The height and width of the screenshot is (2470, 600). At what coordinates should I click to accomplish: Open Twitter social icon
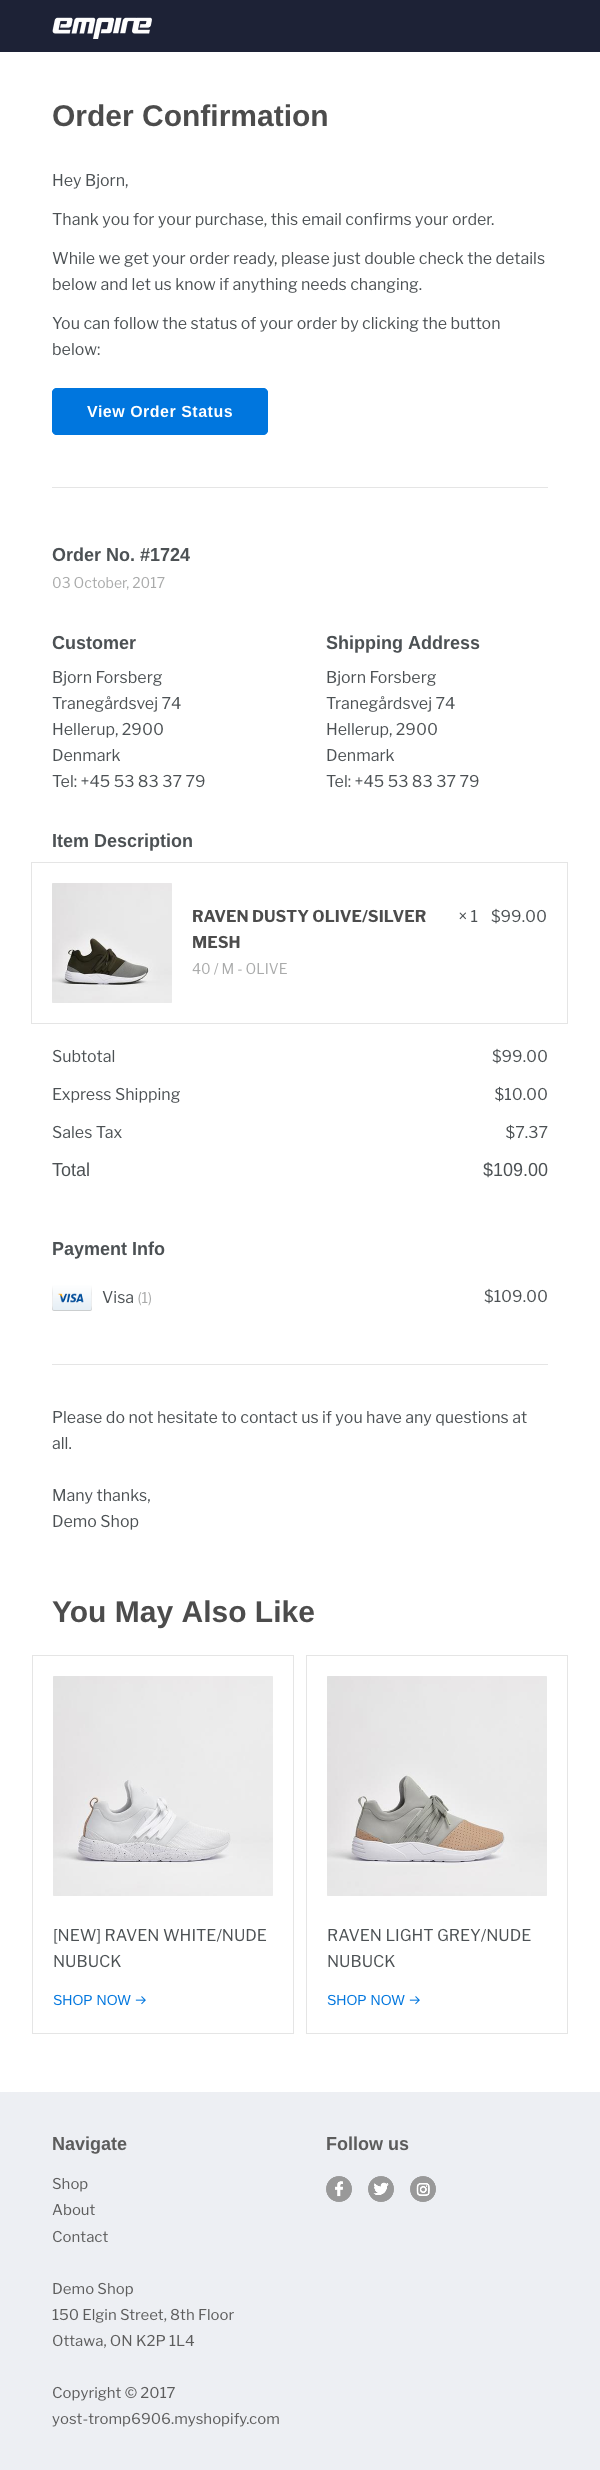click(381, 2189)
